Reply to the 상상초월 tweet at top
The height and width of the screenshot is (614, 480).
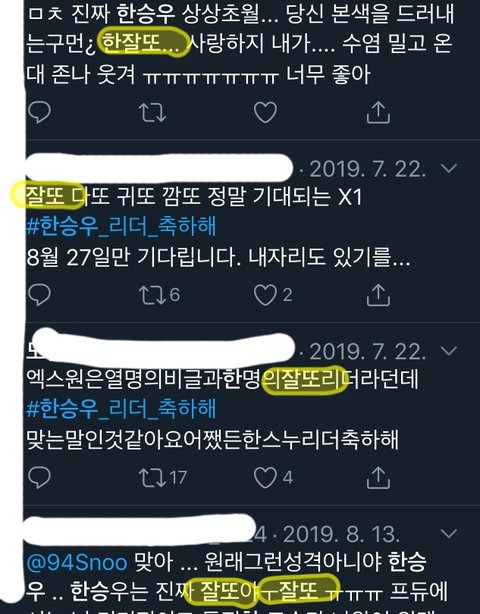[40, 112]
